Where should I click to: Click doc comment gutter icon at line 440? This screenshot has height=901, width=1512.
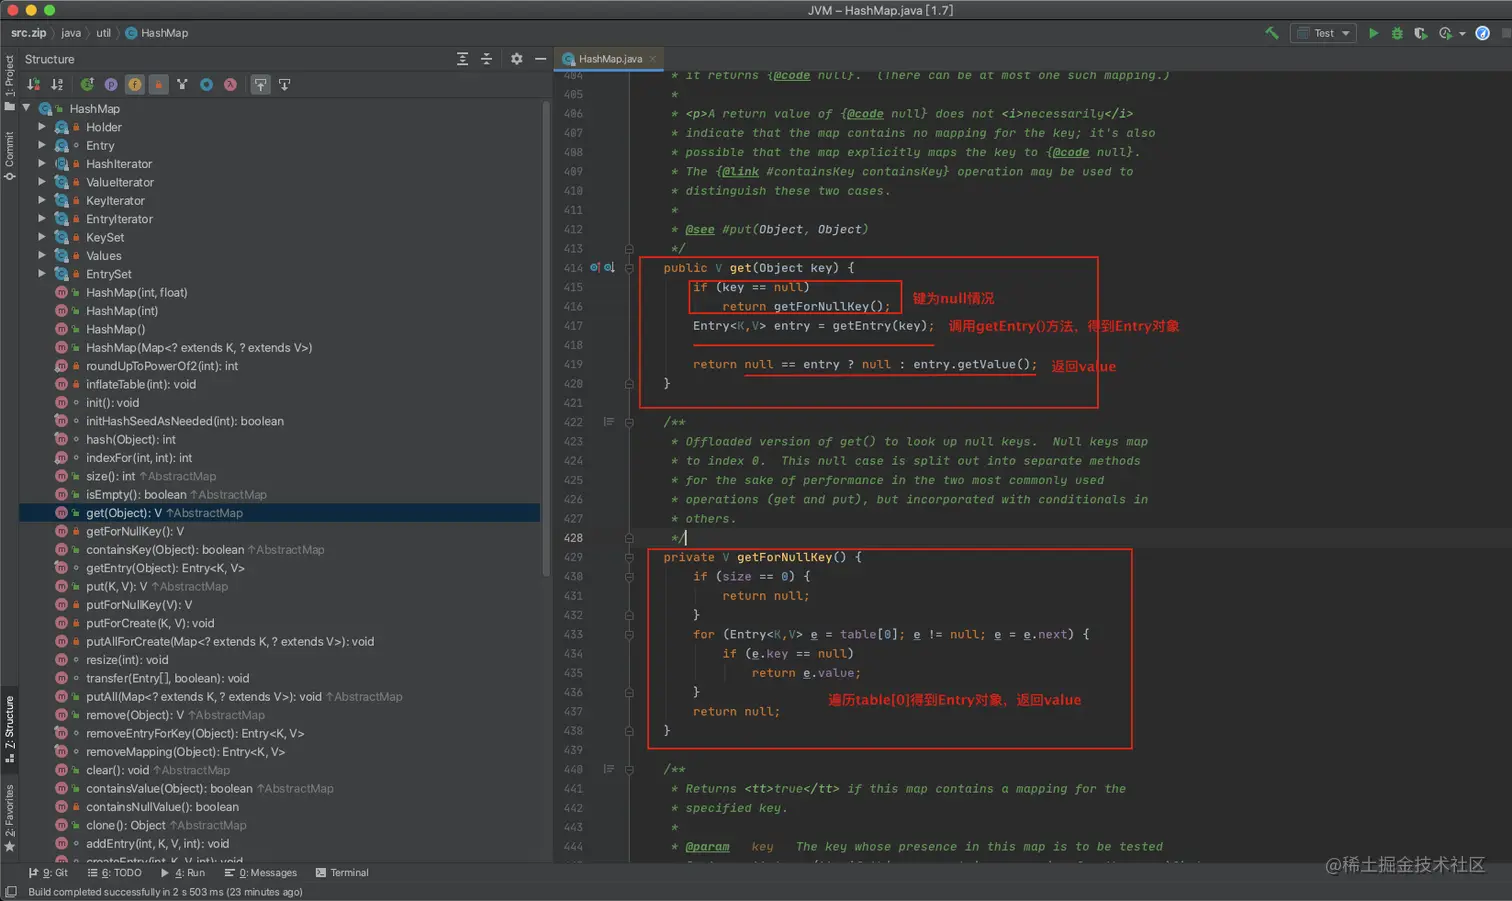click(608, 769)
